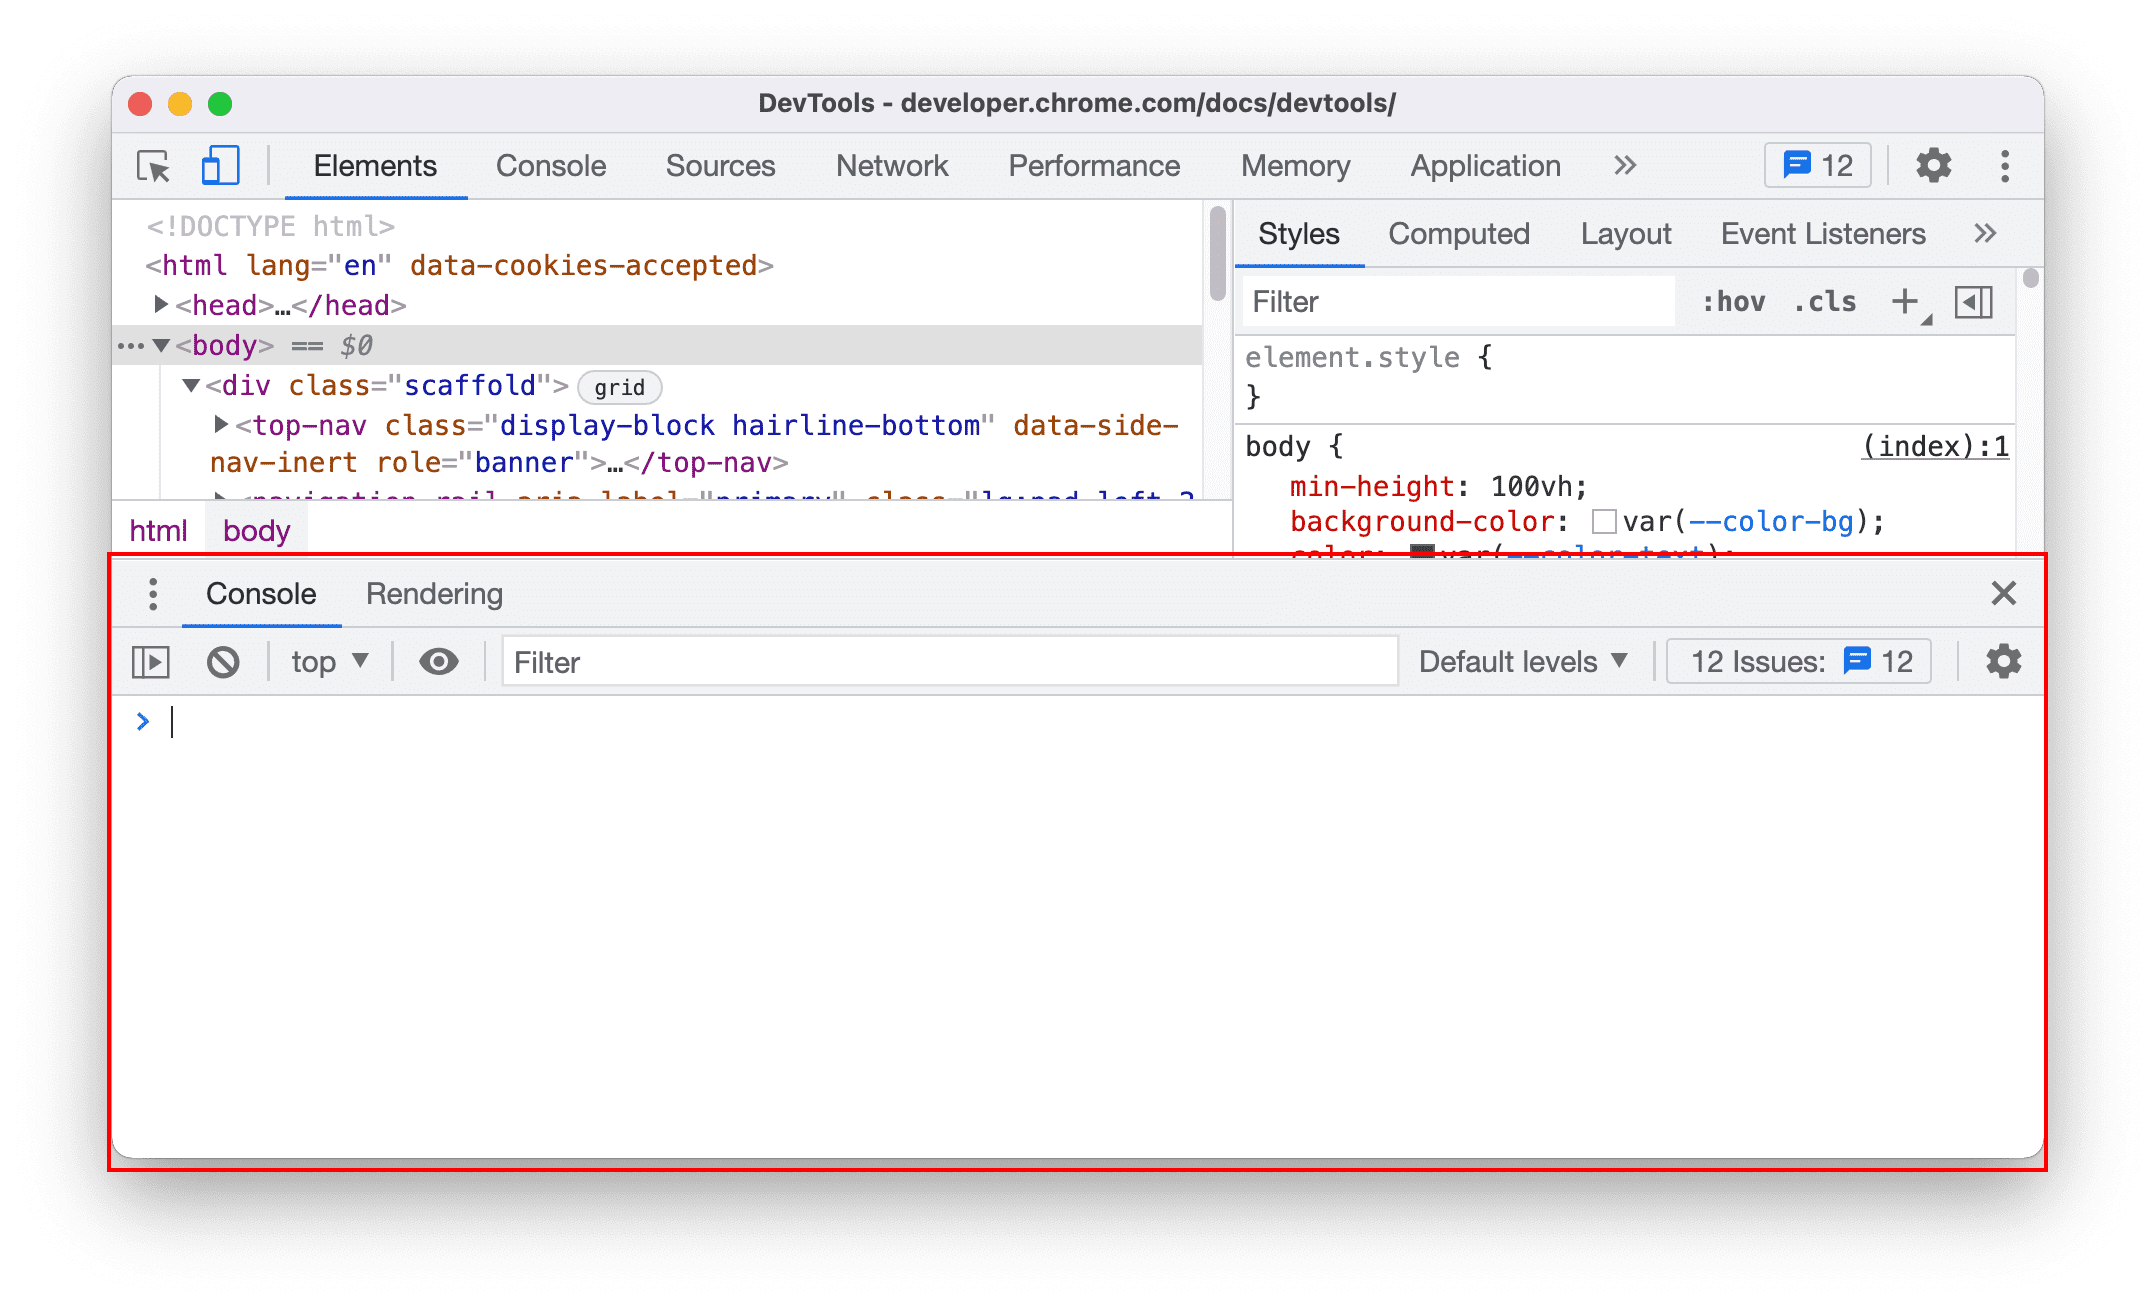Select the Elements tab
This screenshot has width=2156, height=1306.
tap(376, 166)
